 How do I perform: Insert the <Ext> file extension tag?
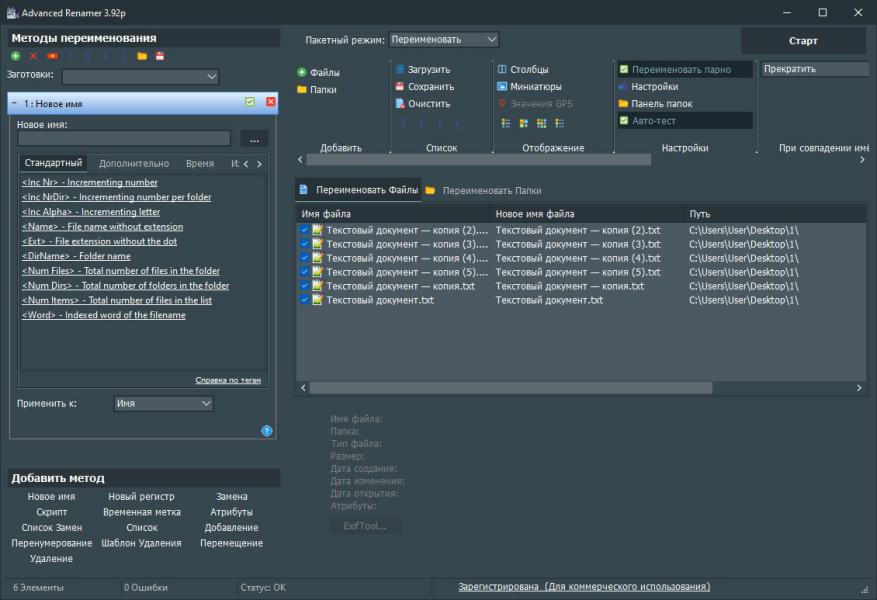[x=99, y=241]
